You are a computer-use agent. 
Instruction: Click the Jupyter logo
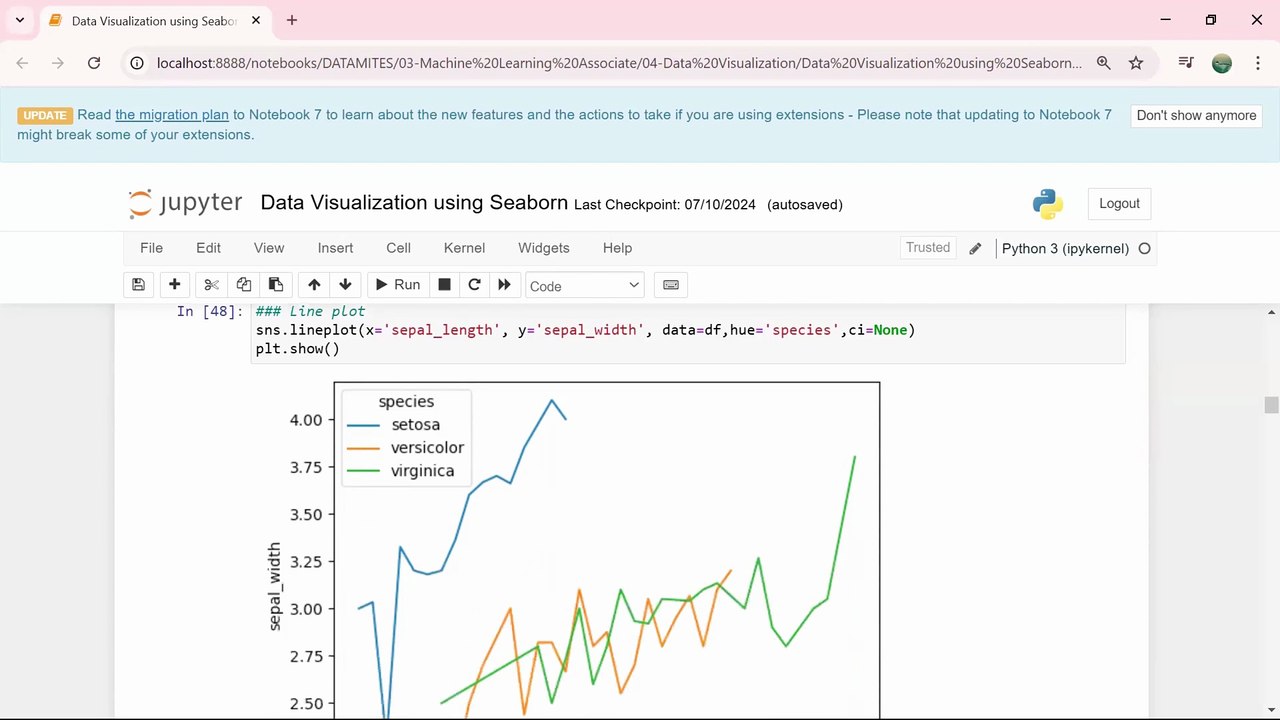[x=186, y=203]
